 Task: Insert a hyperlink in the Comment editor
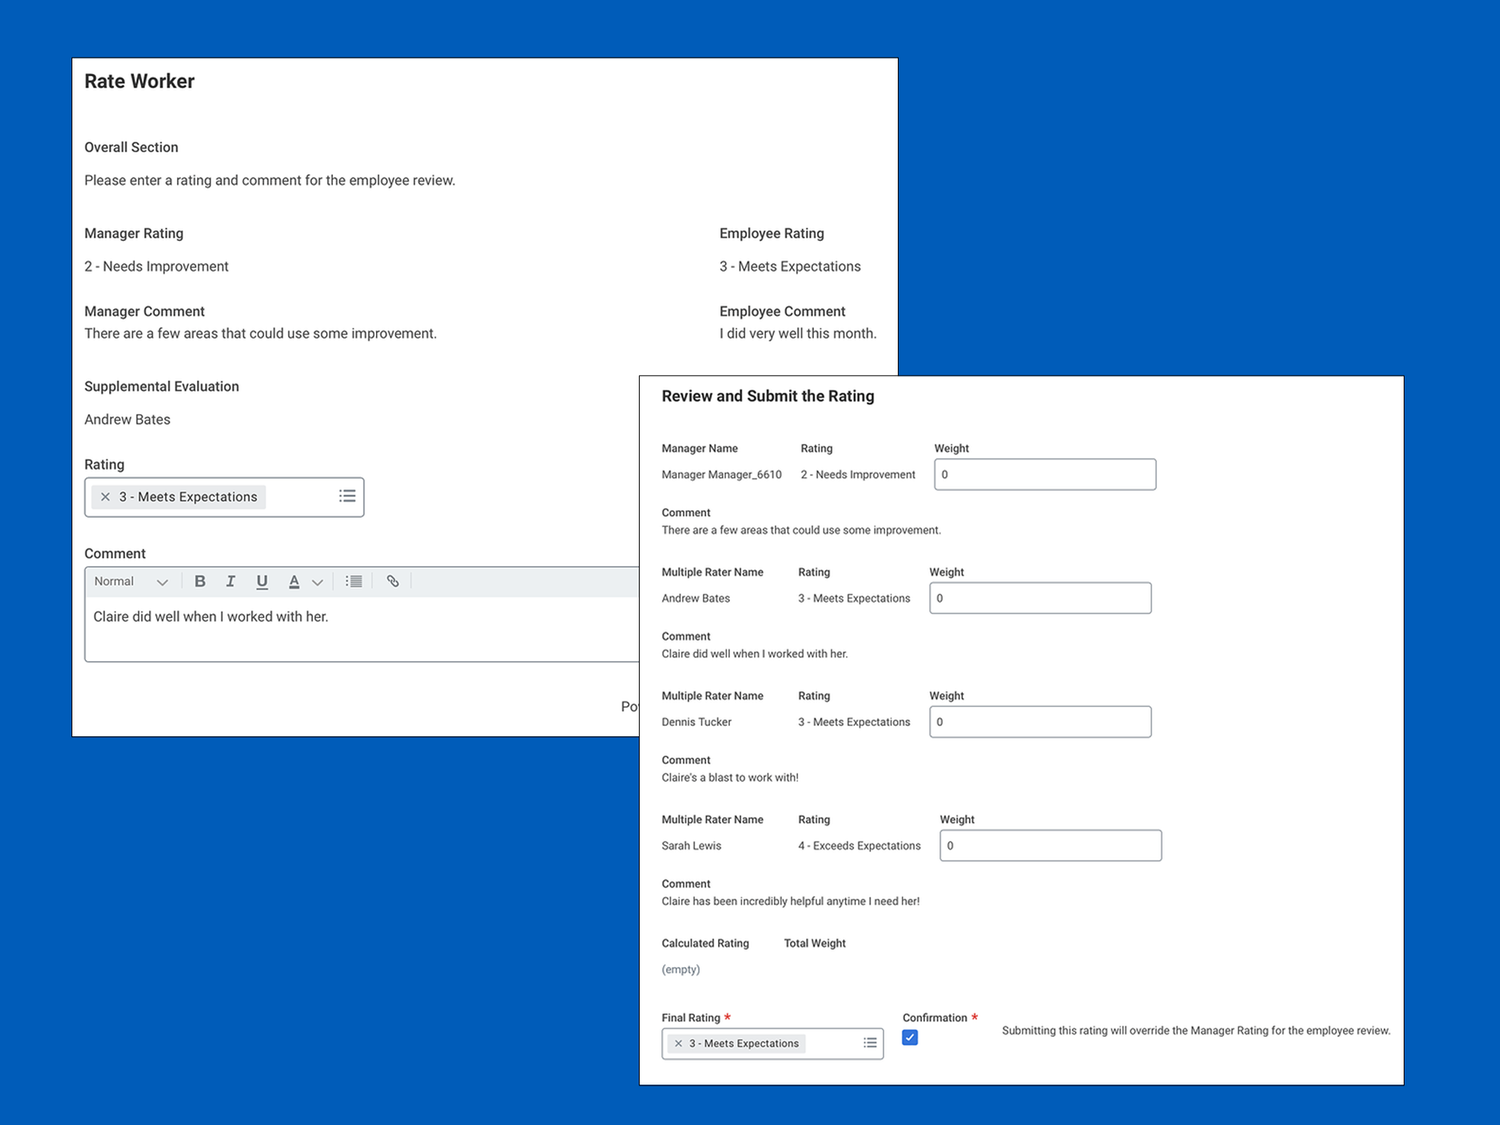click(392, 581)
